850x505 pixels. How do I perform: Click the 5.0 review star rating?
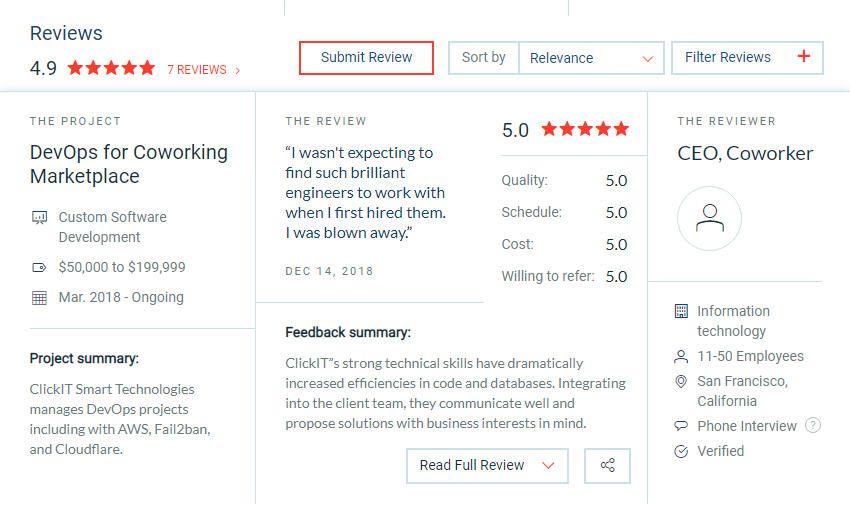(585, 129)
